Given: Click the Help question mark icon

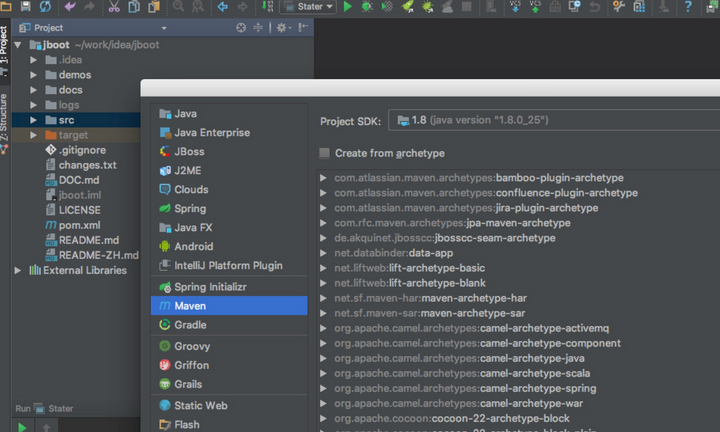Looking at the screenshot, I should tap(688, 6).
